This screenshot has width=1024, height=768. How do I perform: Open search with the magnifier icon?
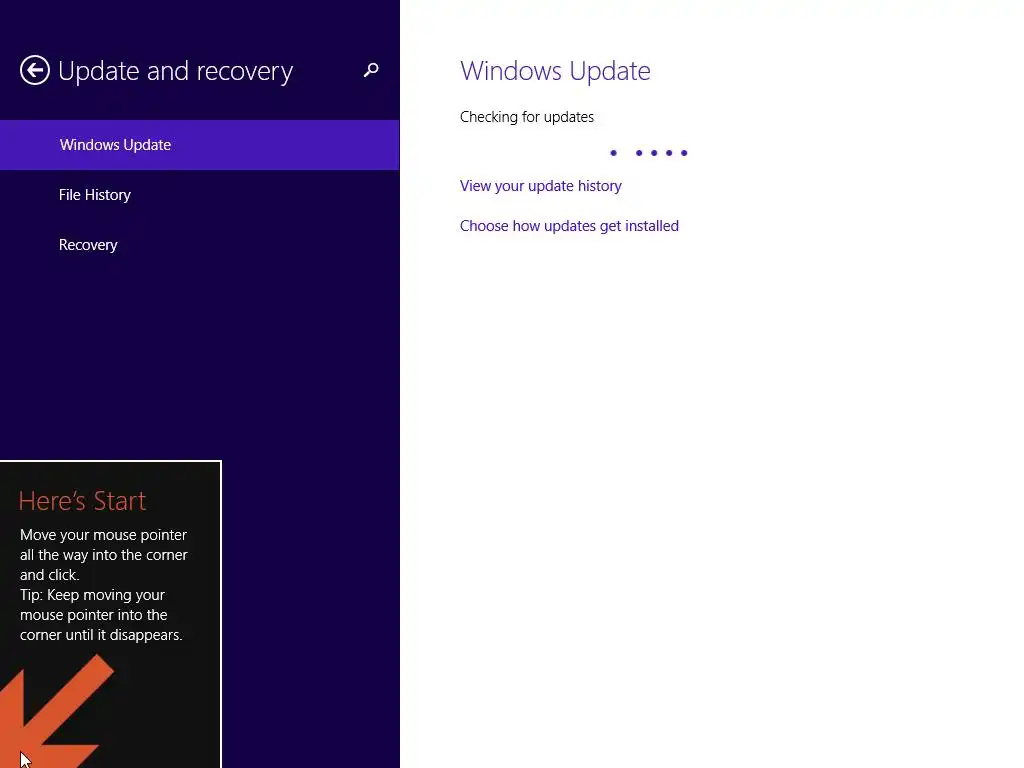pyautogui.click(x=371, y=70)
